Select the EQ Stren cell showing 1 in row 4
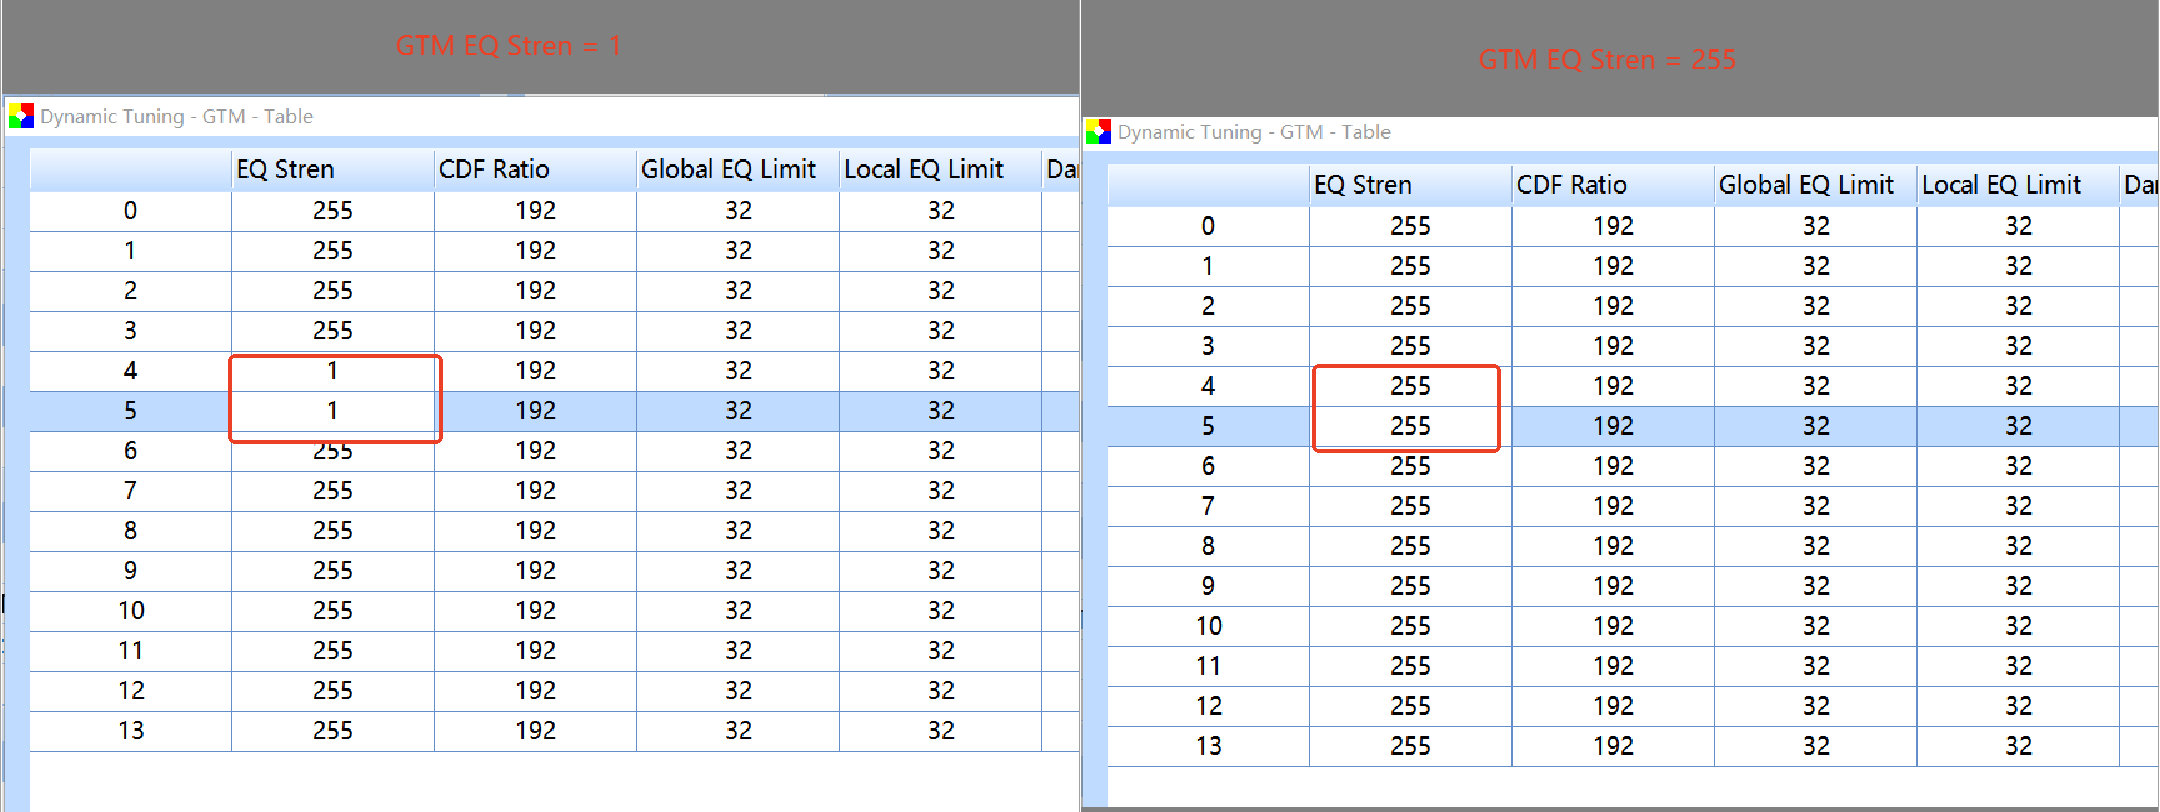This screenshot has width=2160, height=812. (x=333, y=371)
